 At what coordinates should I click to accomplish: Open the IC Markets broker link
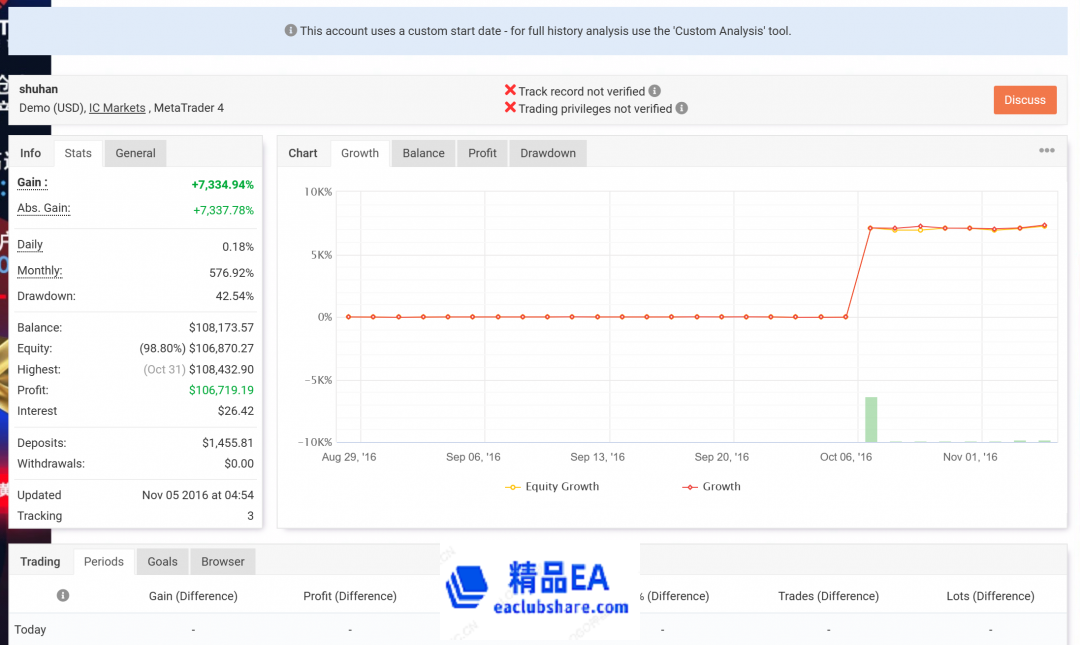pyautogui.click(x=117, y=108)
